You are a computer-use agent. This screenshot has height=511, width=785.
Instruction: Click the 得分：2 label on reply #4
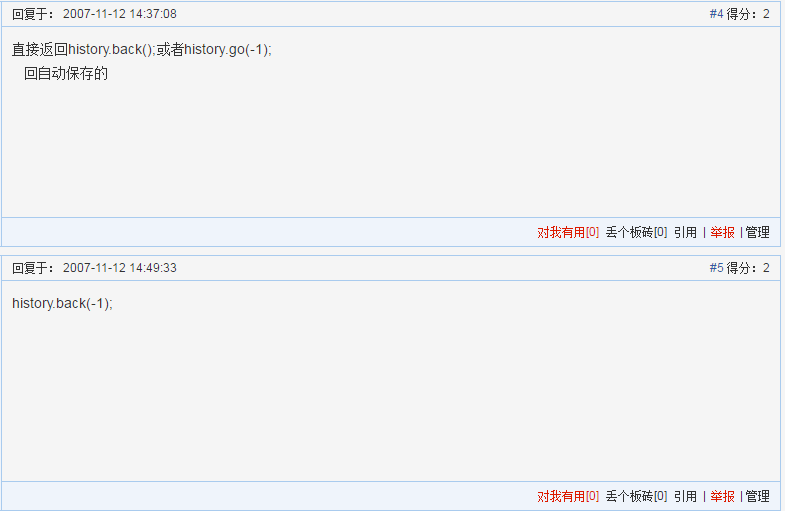click(748, 14)
